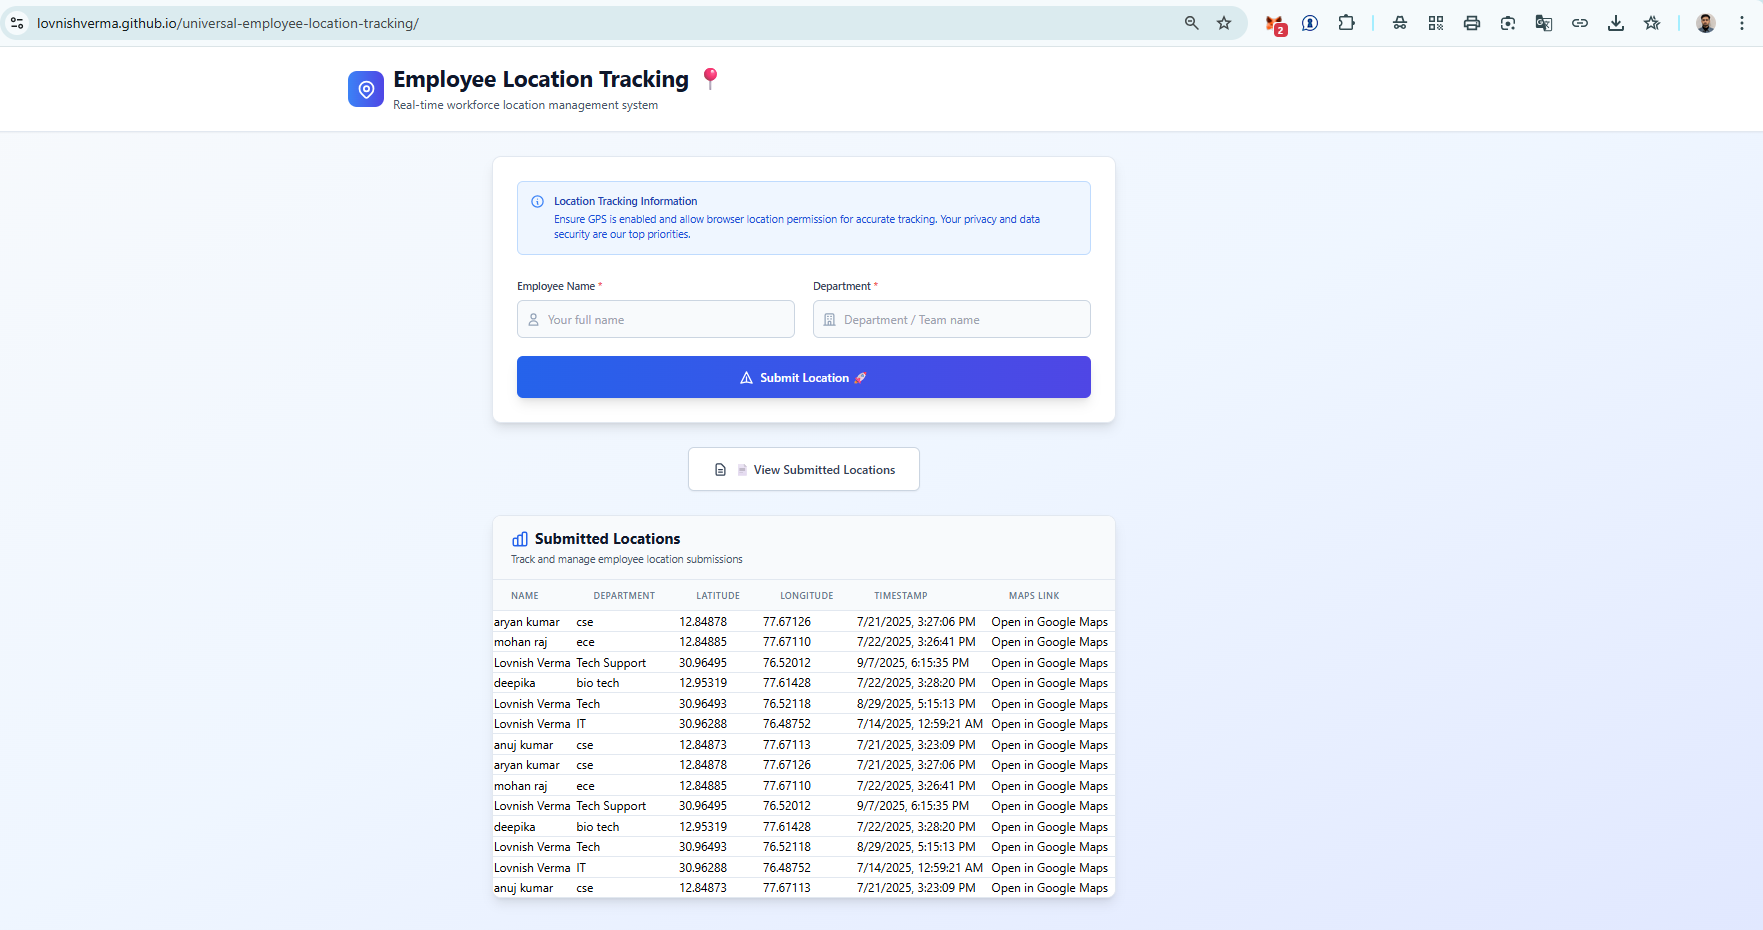
Task: Click the printer icon in browser toolbar
Action: click(1471, 22)
